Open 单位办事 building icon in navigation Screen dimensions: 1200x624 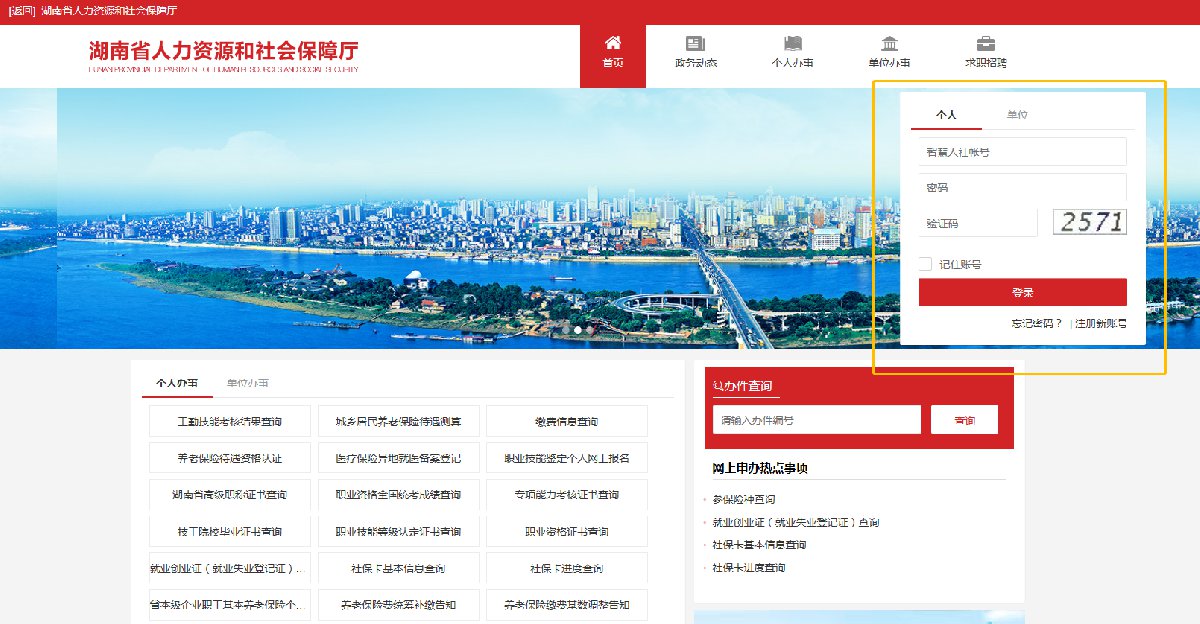pyautogui.click(x=888, y=43)
